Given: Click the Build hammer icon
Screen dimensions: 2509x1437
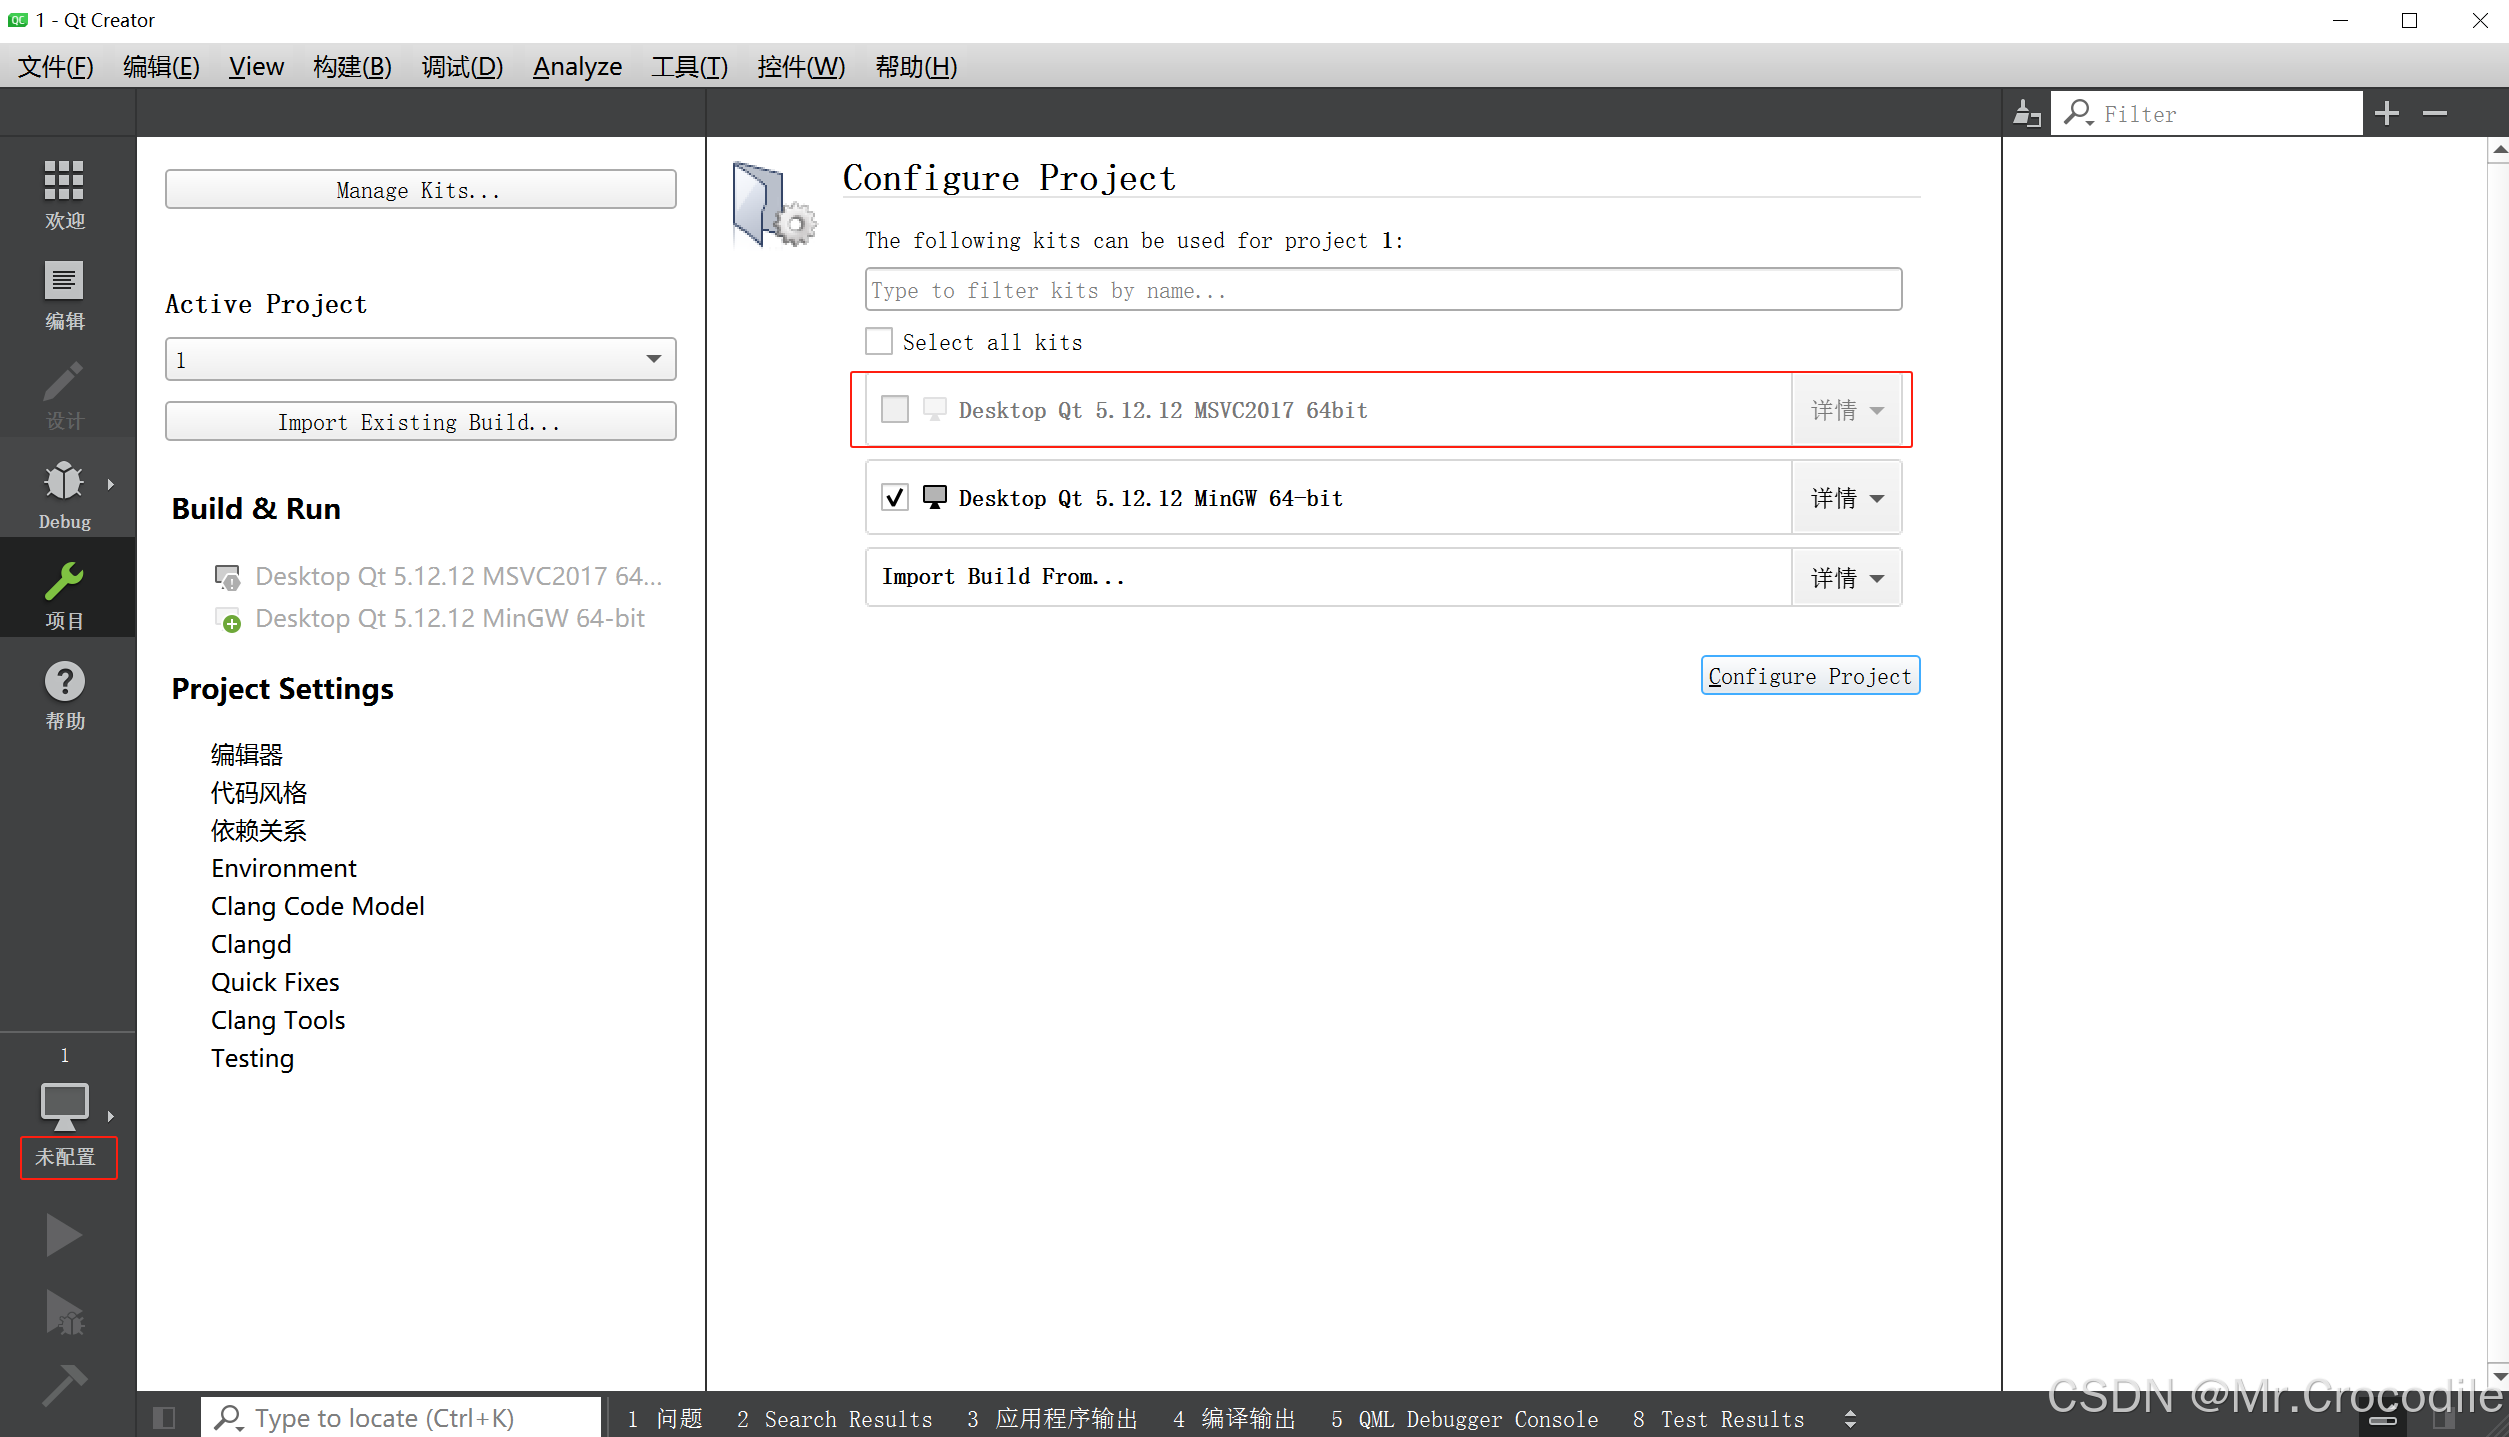Looking at the screenshot, I should 64,1385.
